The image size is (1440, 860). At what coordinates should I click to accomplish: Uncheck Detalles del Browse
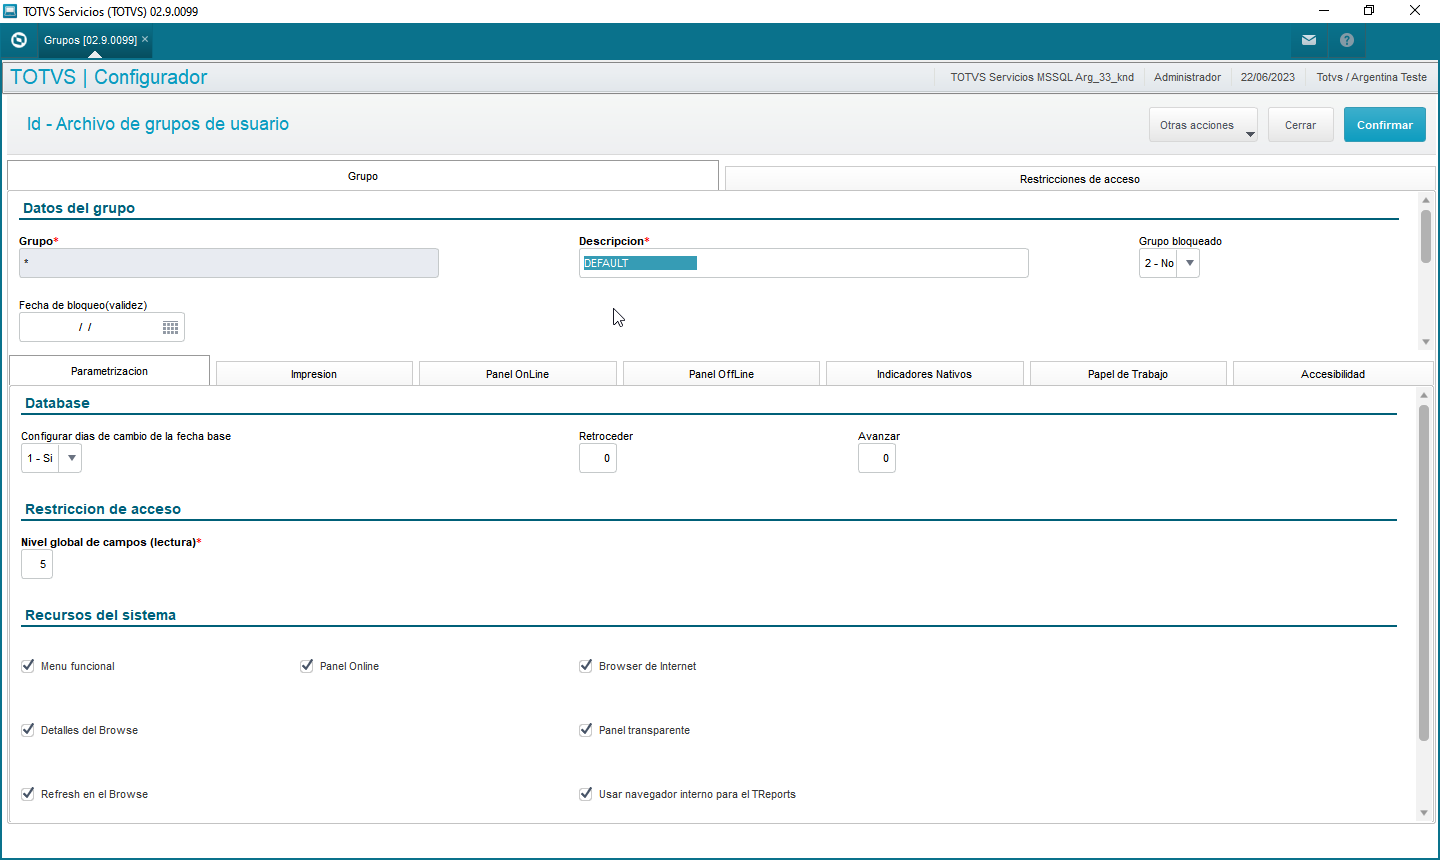pyautogui.click(x=28, y=730)
